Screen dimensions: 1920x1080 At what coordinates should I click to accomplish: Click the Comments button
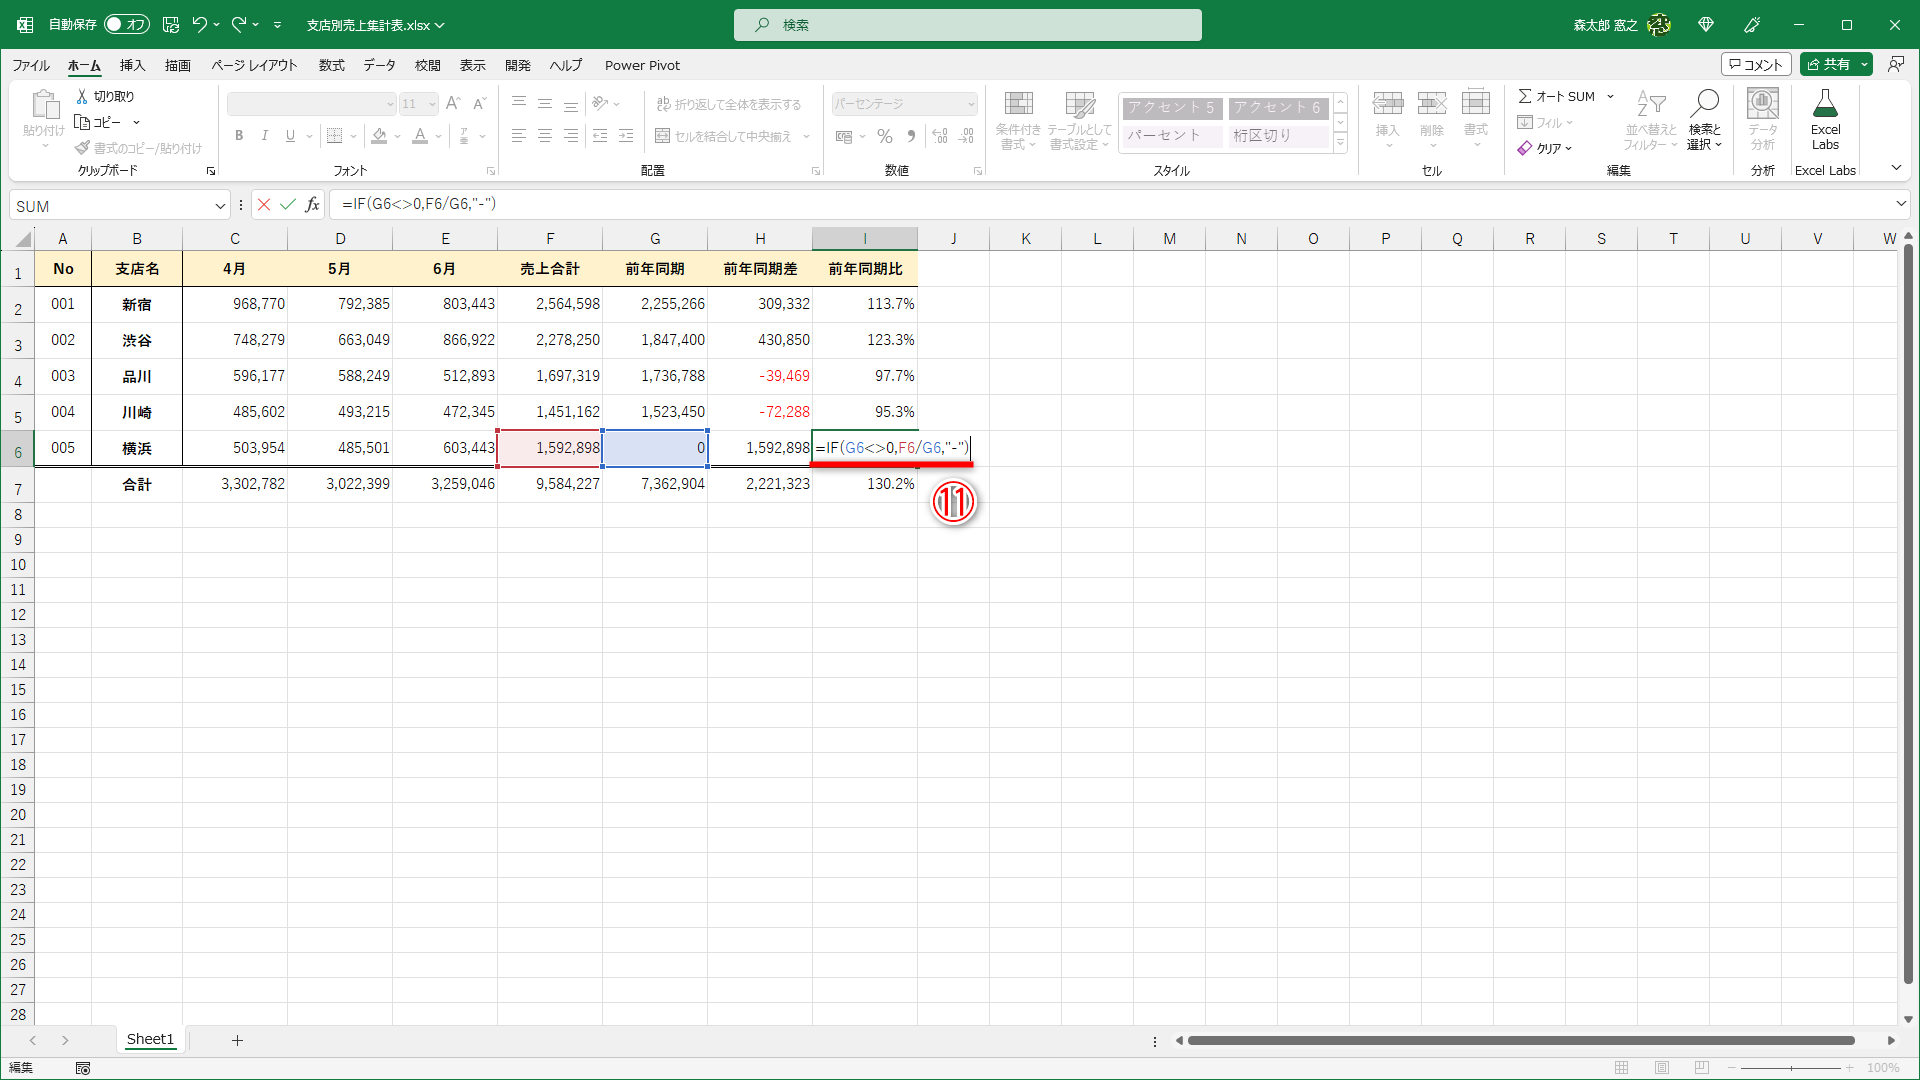1755,65
